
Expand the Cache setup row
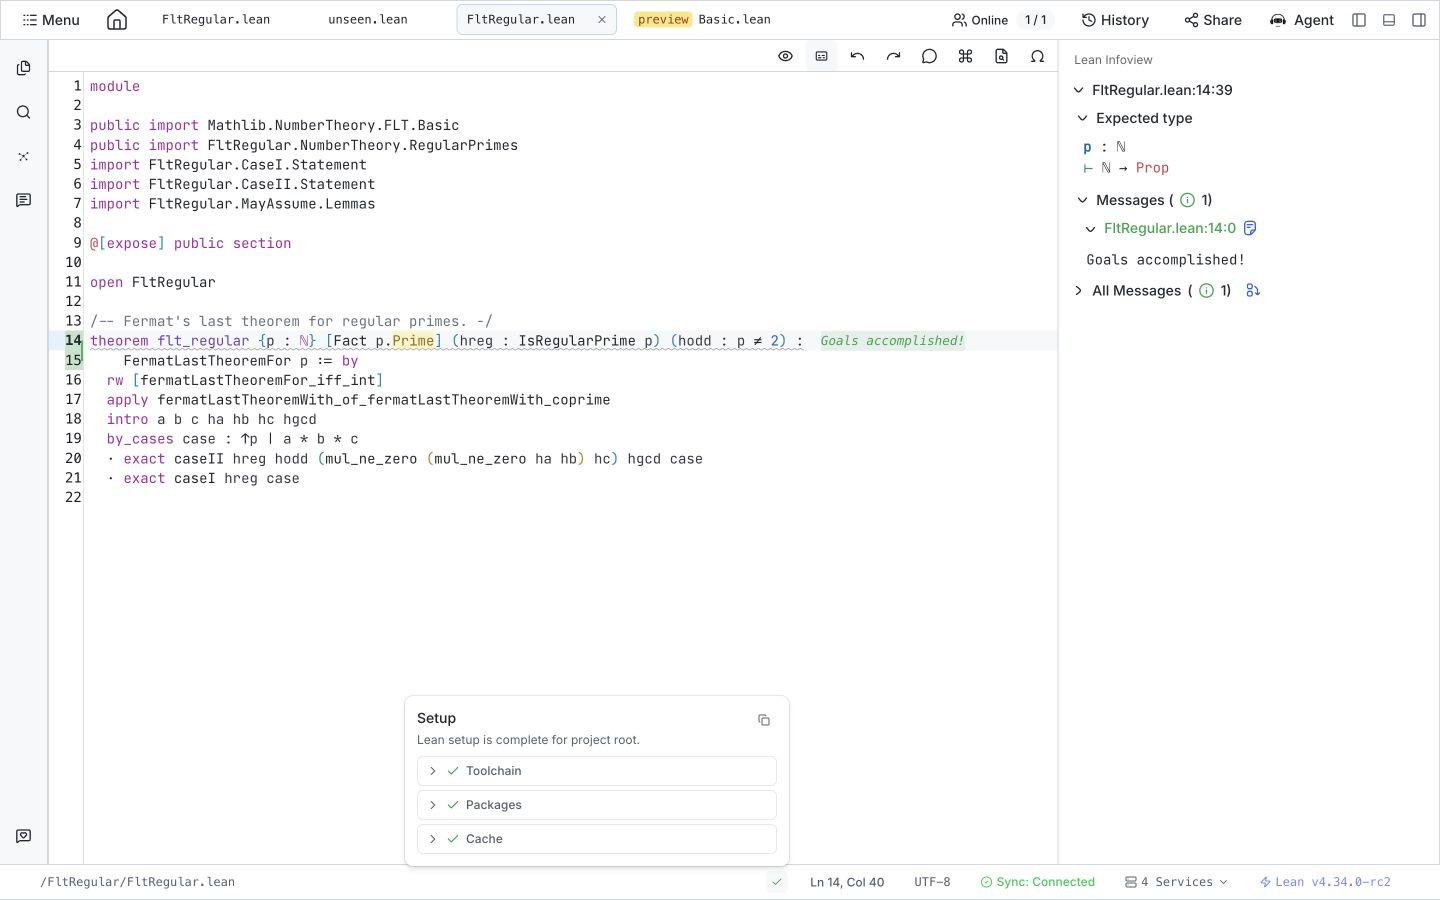click(597, 839)
